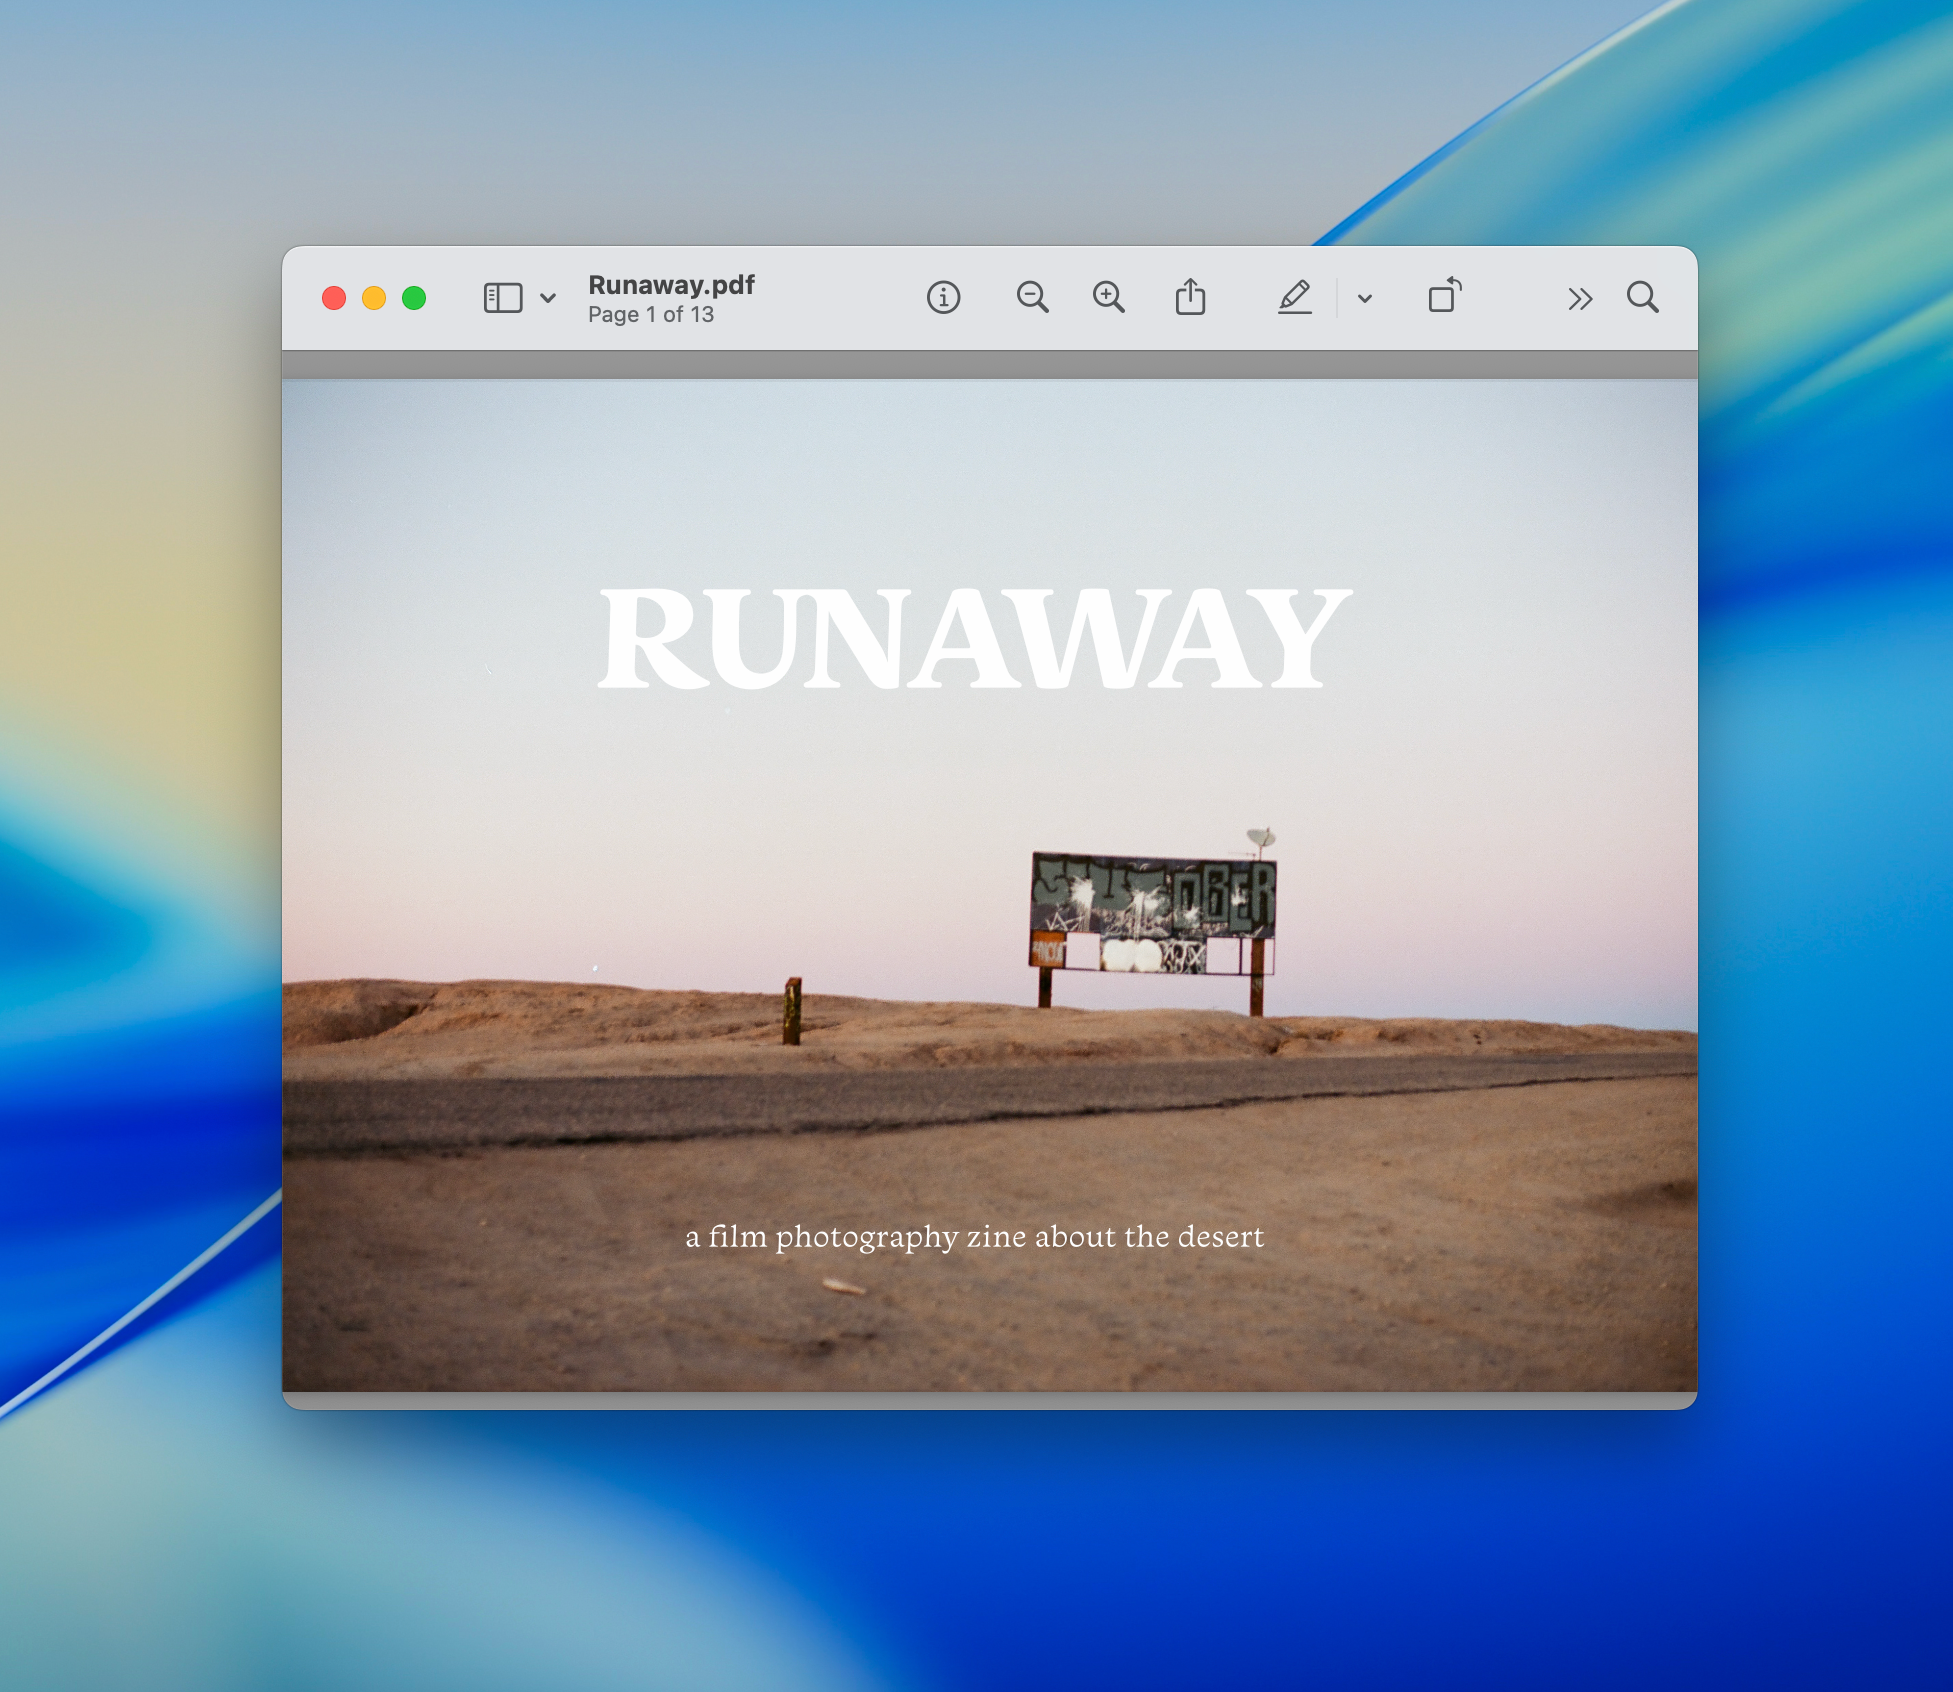This screenshot has height=1692, width=1953.
Task: Share Runaway.pdf
Action: pos(1190,296)
